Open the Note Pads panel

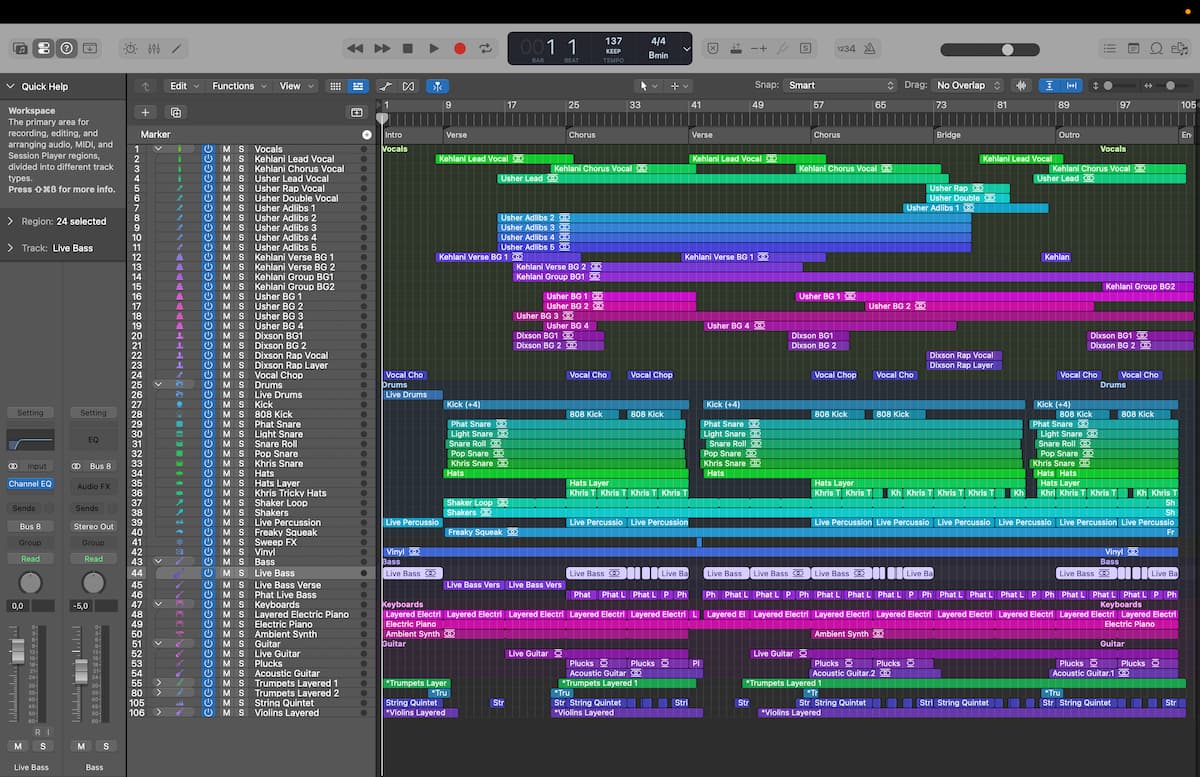(1133, 48)
